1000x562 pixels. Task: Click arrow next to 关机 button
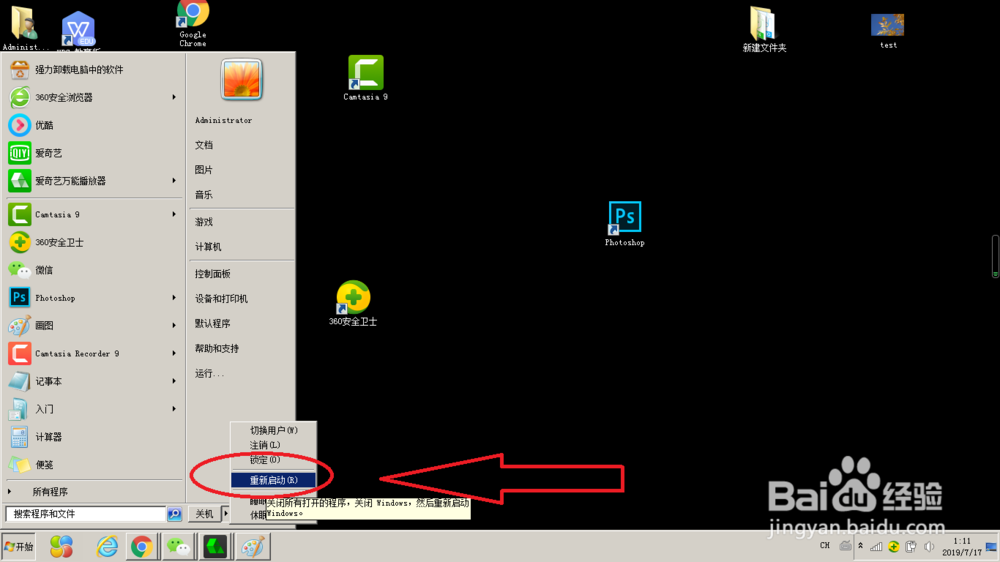pos(225,514)
